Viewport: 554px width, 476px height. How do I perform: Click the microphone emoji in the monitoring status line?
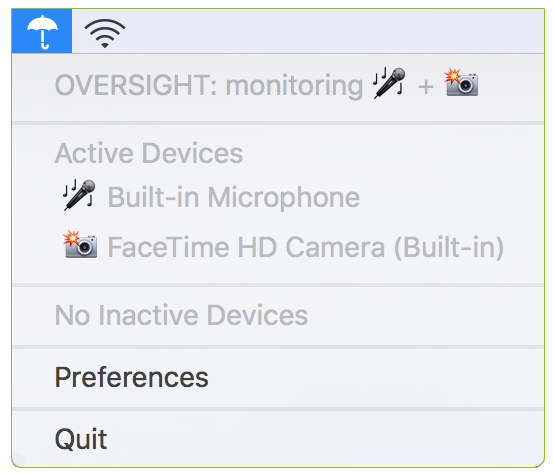pos(389,83)
